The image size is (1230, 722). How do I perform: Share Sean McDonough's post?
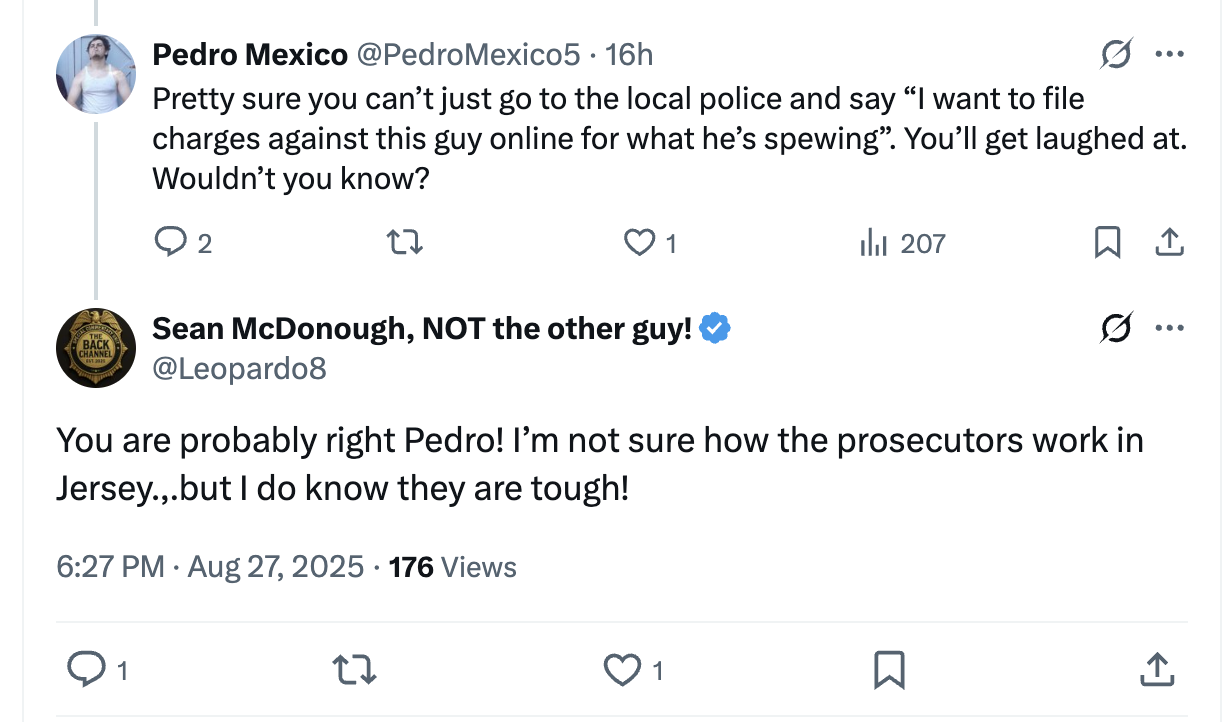pos(1155,670)
